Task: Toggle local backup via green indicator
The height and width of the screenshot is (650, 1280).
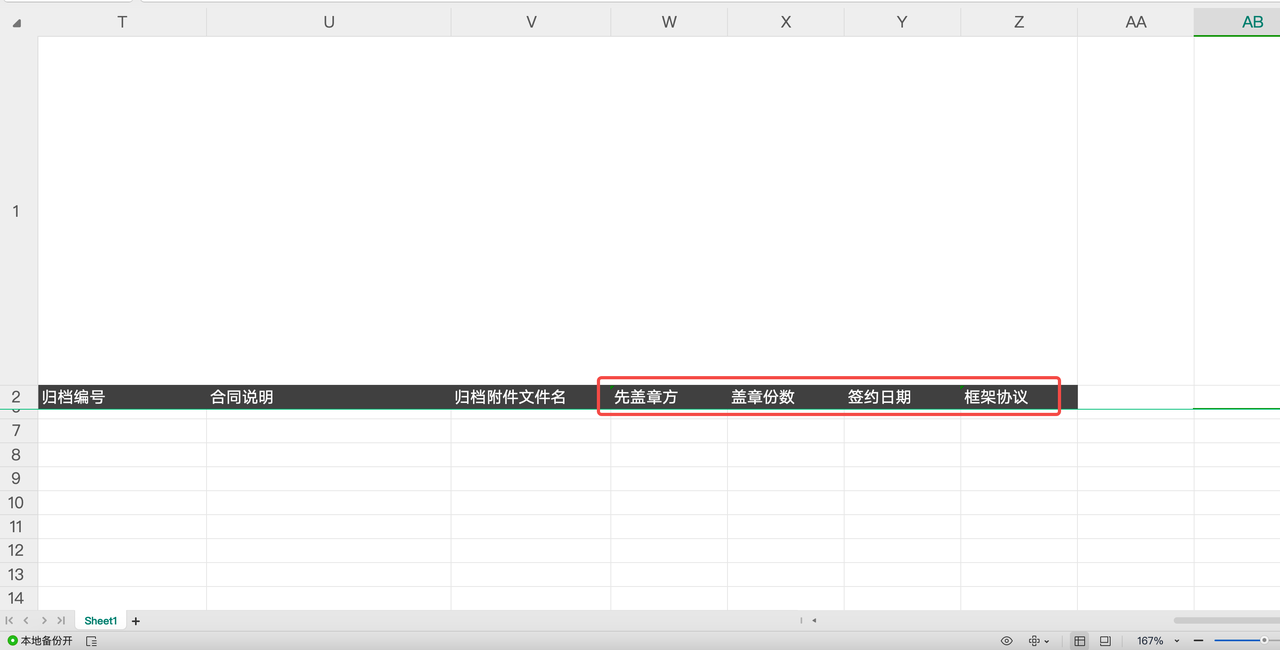Action: [13, 640]
